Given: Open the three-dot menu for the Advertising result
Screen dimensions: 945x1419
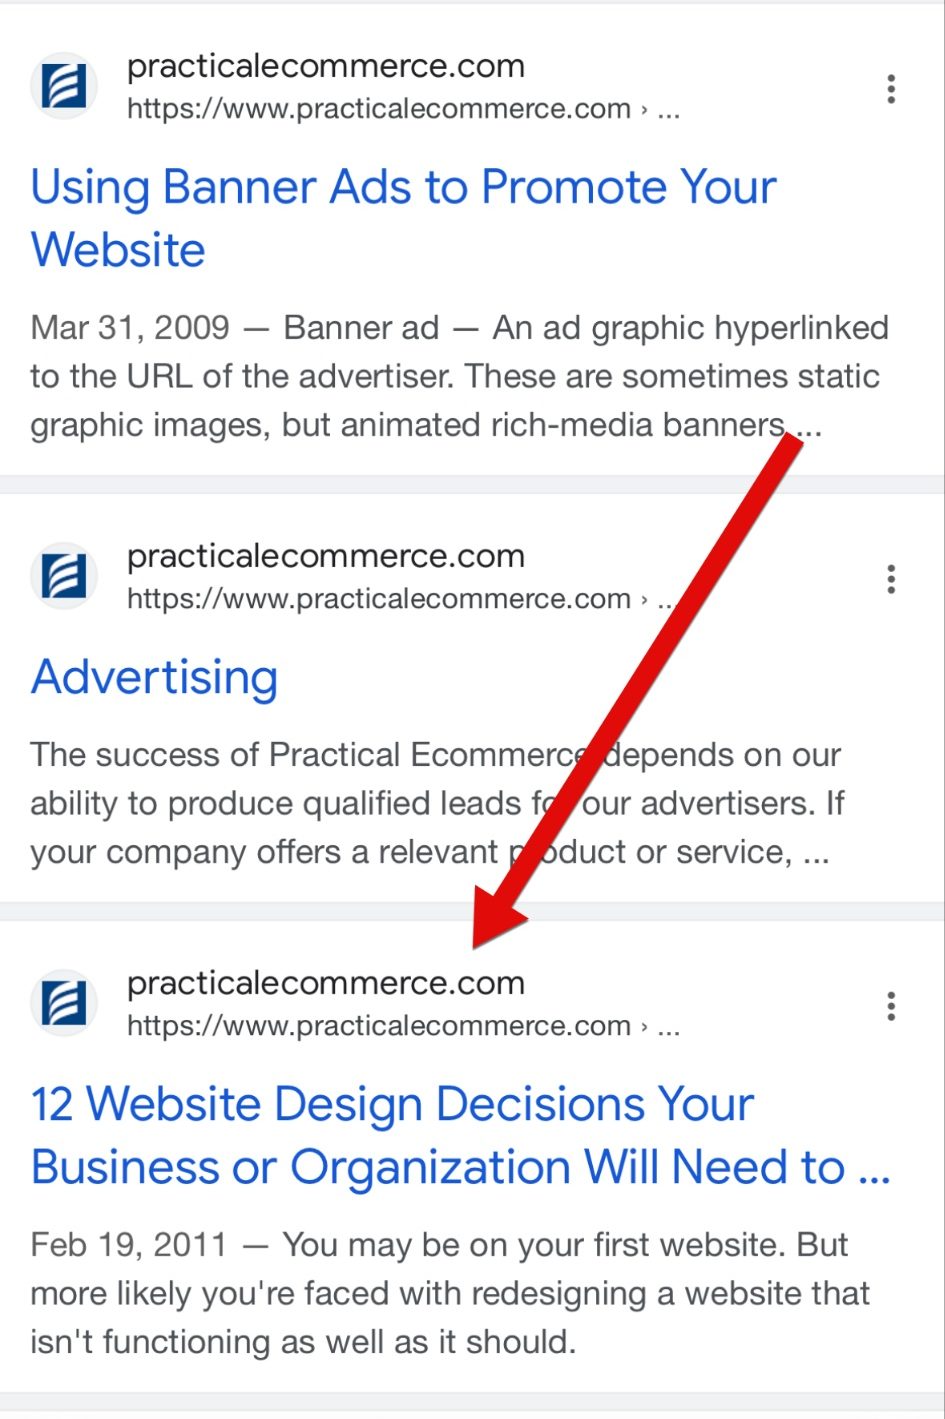Looking at the screenshot, I should click(890, 579).
